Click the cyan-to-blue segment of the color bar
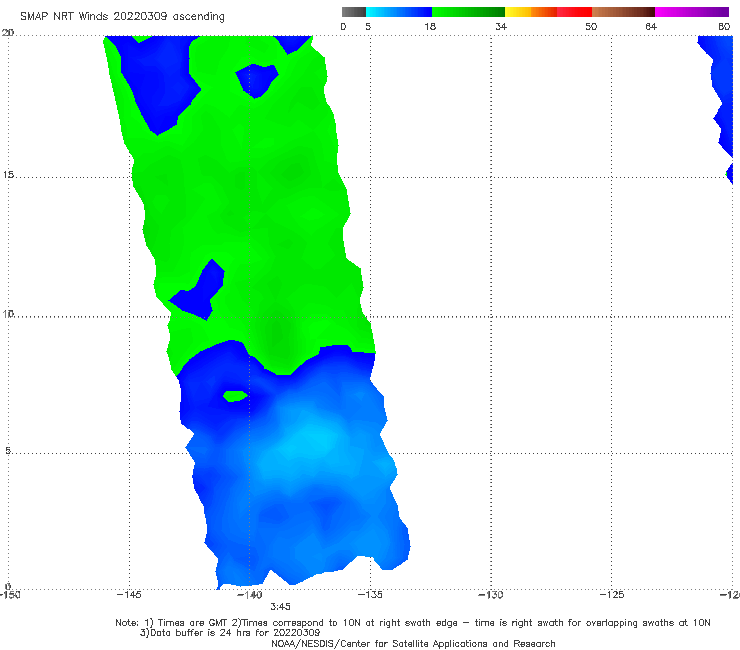This screenshot has width=740, height=650. coord(399,12)
